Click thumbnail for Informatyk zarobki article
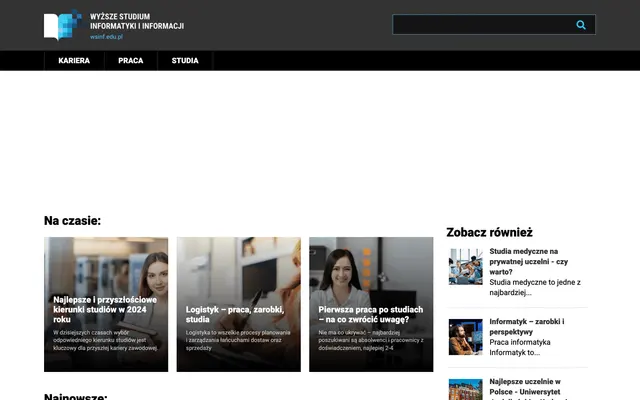 (465, 337)
